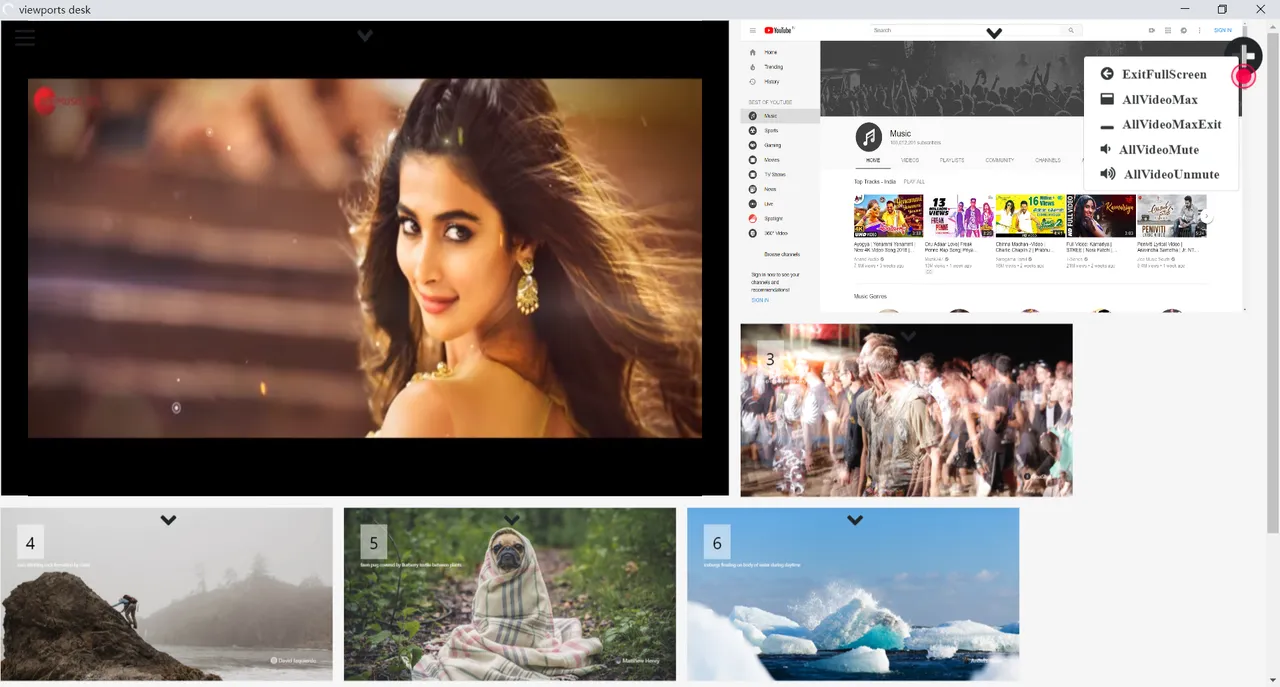
Task: Open the hamburger menu in viewports desk
Action: coord(25,38)
